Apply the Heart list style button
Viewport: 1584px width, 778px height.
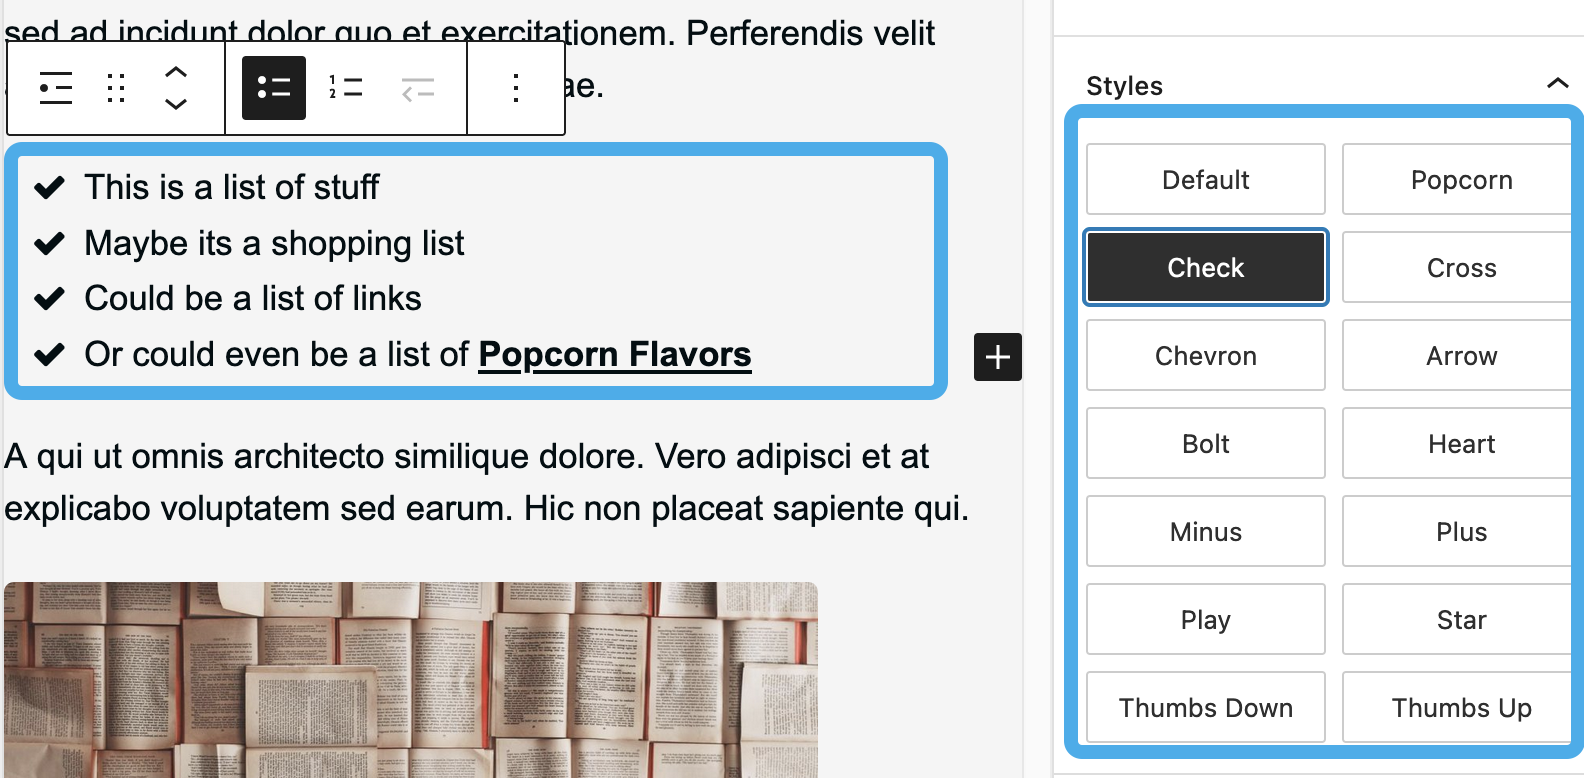1461,443
